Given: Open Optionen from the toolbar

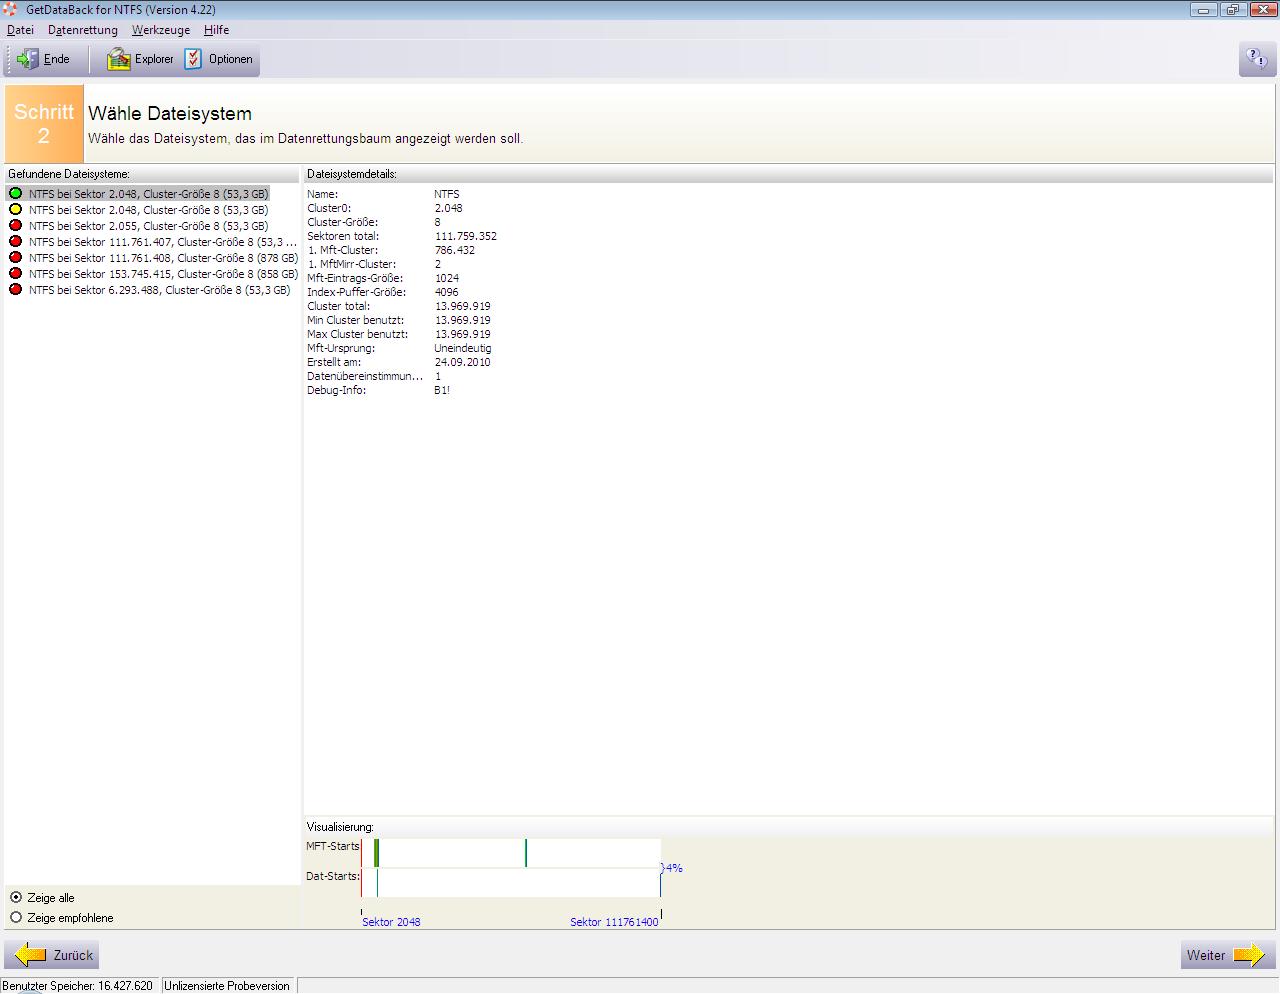Looking at the screenshot, I should point(219,60).
